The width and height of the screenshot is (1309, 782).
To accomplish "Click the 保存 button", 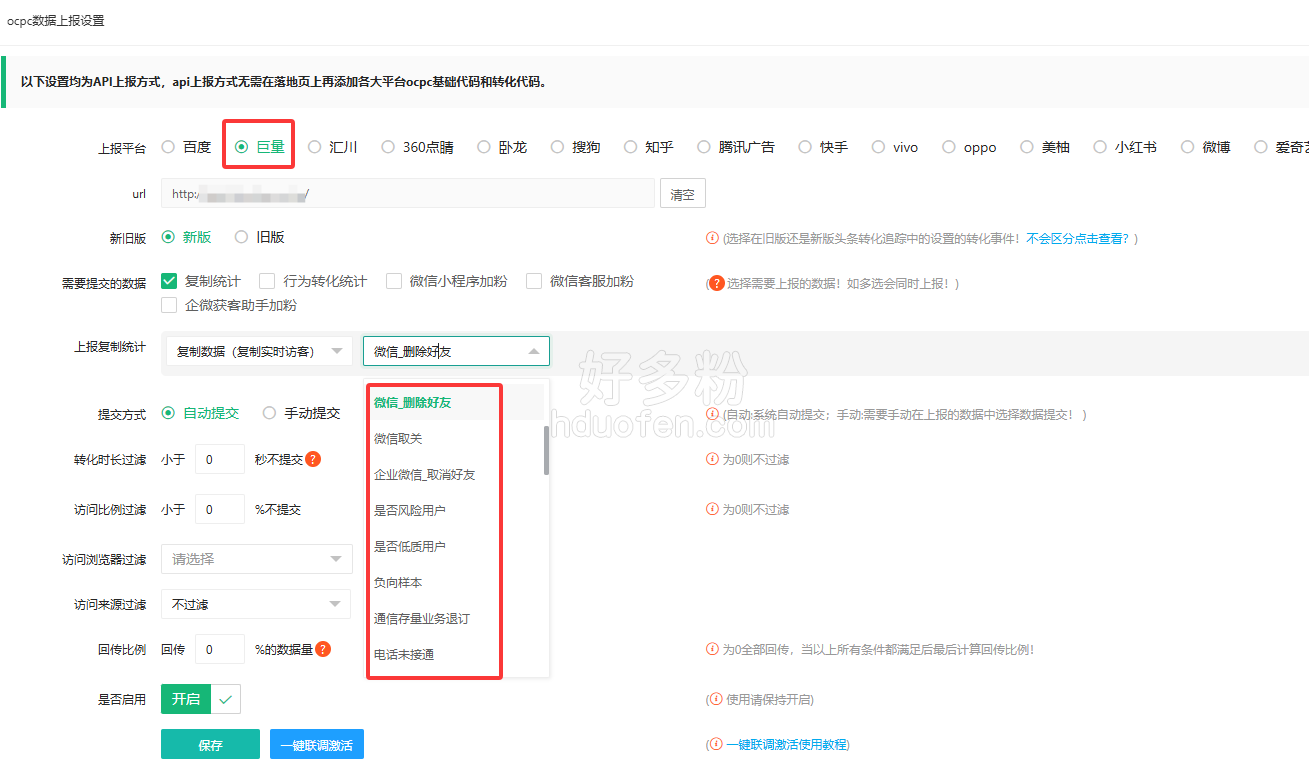I will tap(210, 745).
